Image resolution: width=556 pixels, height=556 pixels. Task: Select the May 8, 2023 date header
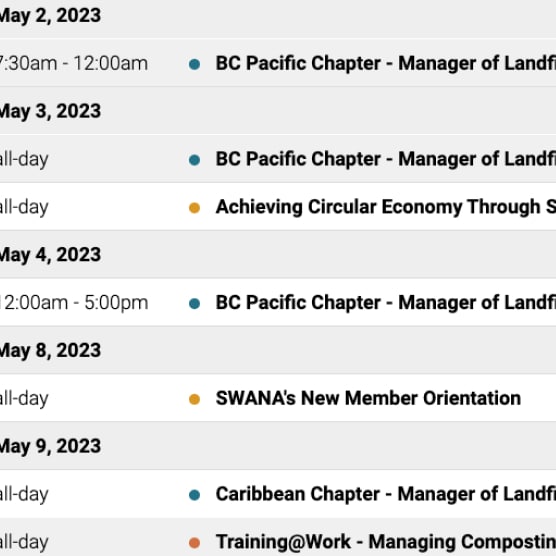(x=50, y=351)
